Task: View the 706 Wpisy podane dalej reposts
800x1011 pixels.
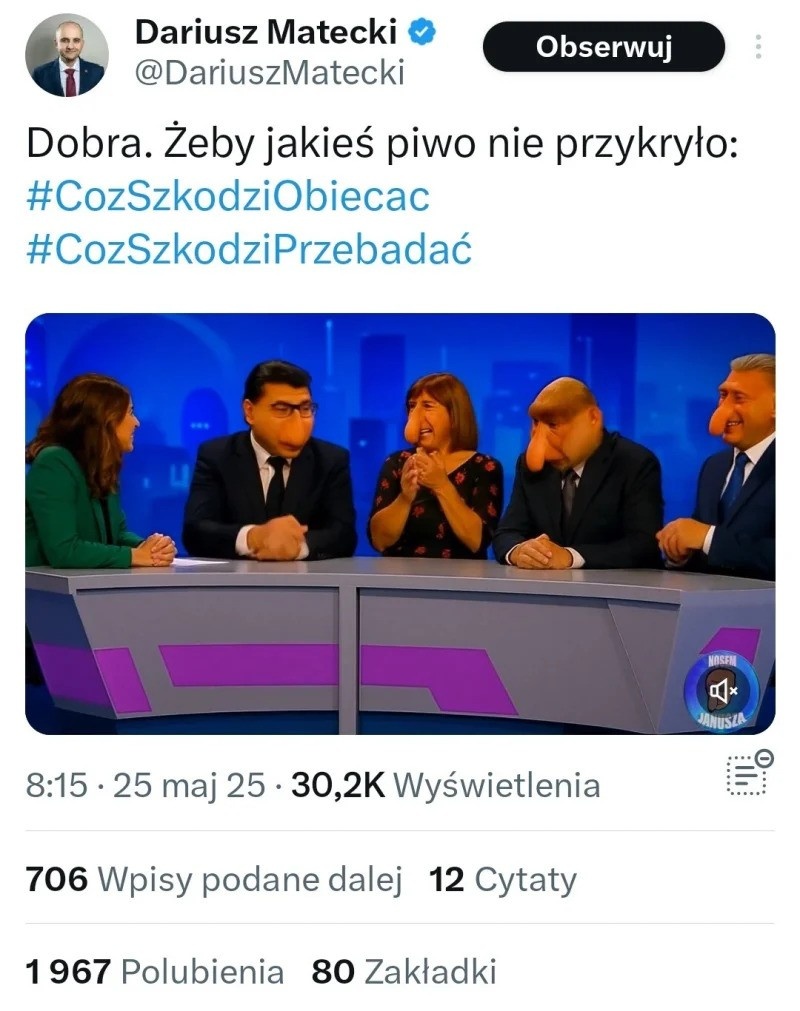Action: (214, 879)
